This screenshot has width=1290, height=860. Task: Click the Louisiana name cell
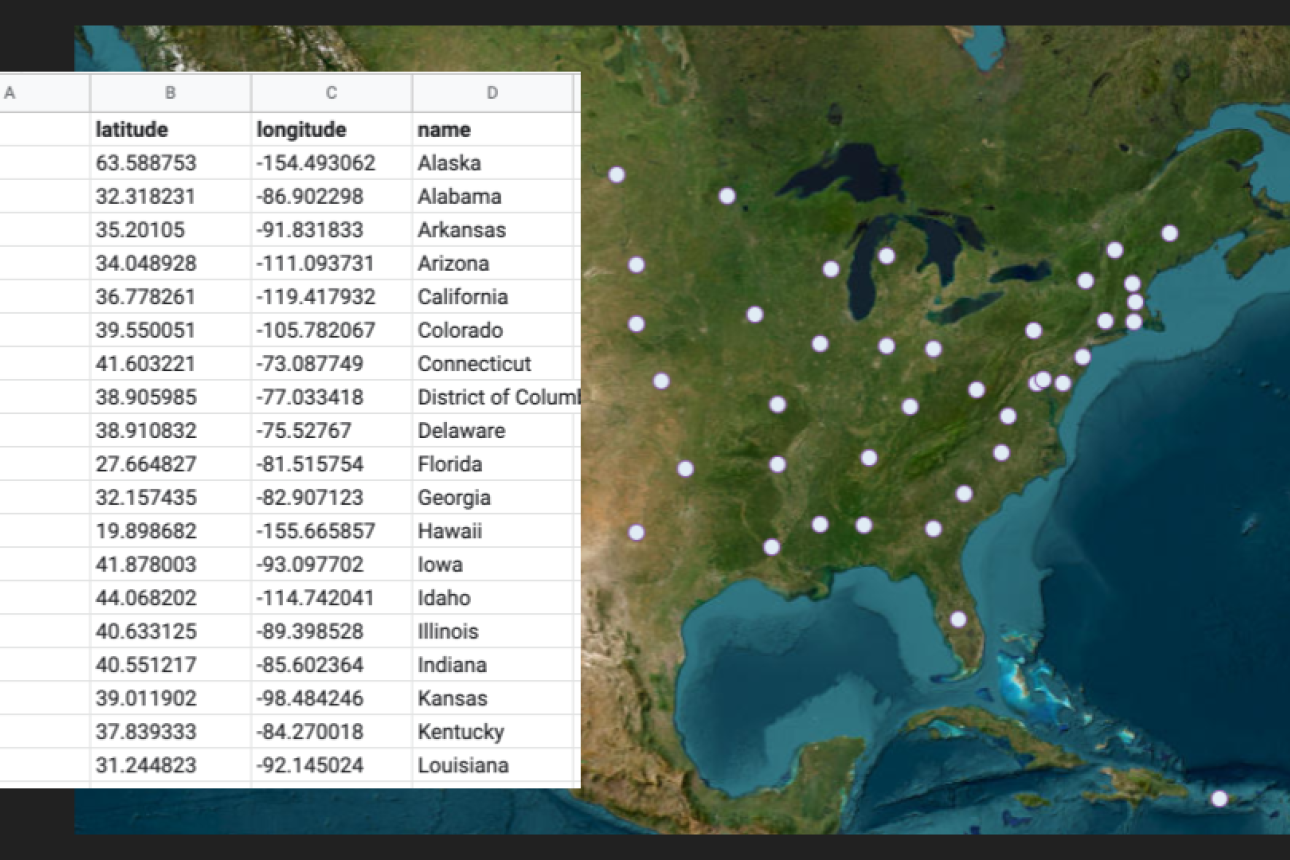click(x=494, y=765)
